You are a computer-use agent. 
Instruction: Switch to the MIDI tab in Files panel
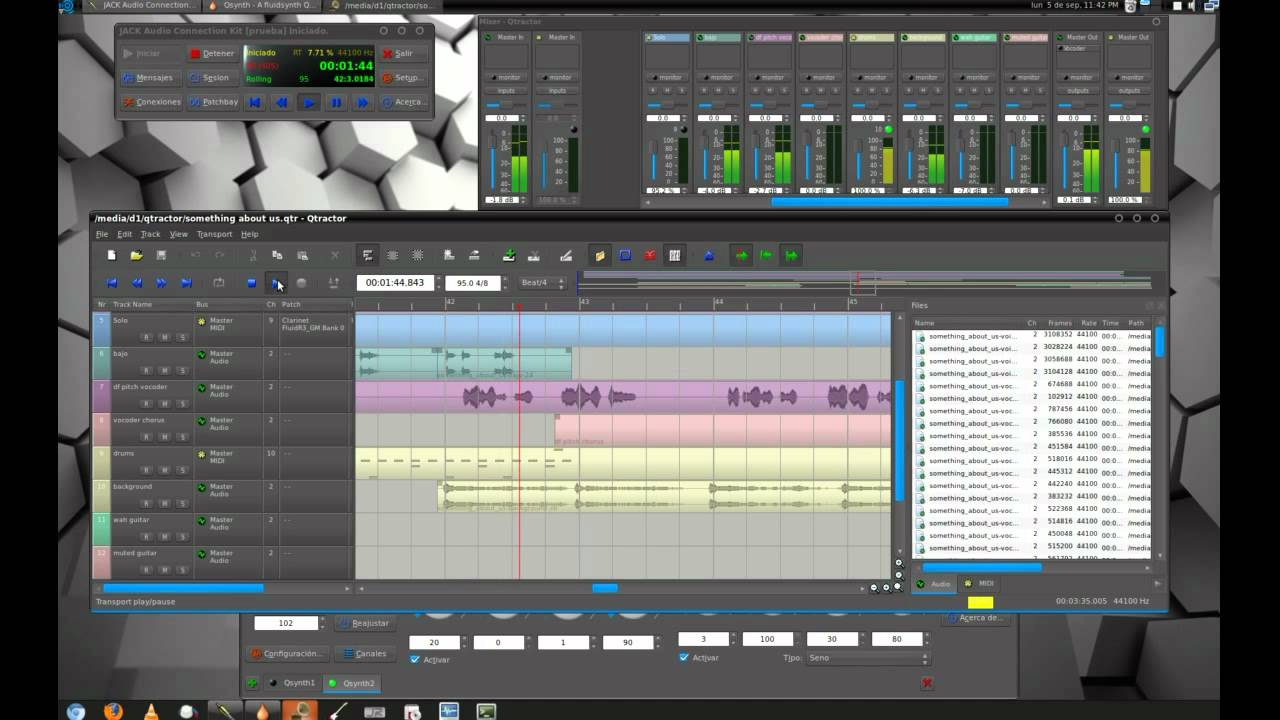pos(981,583)
